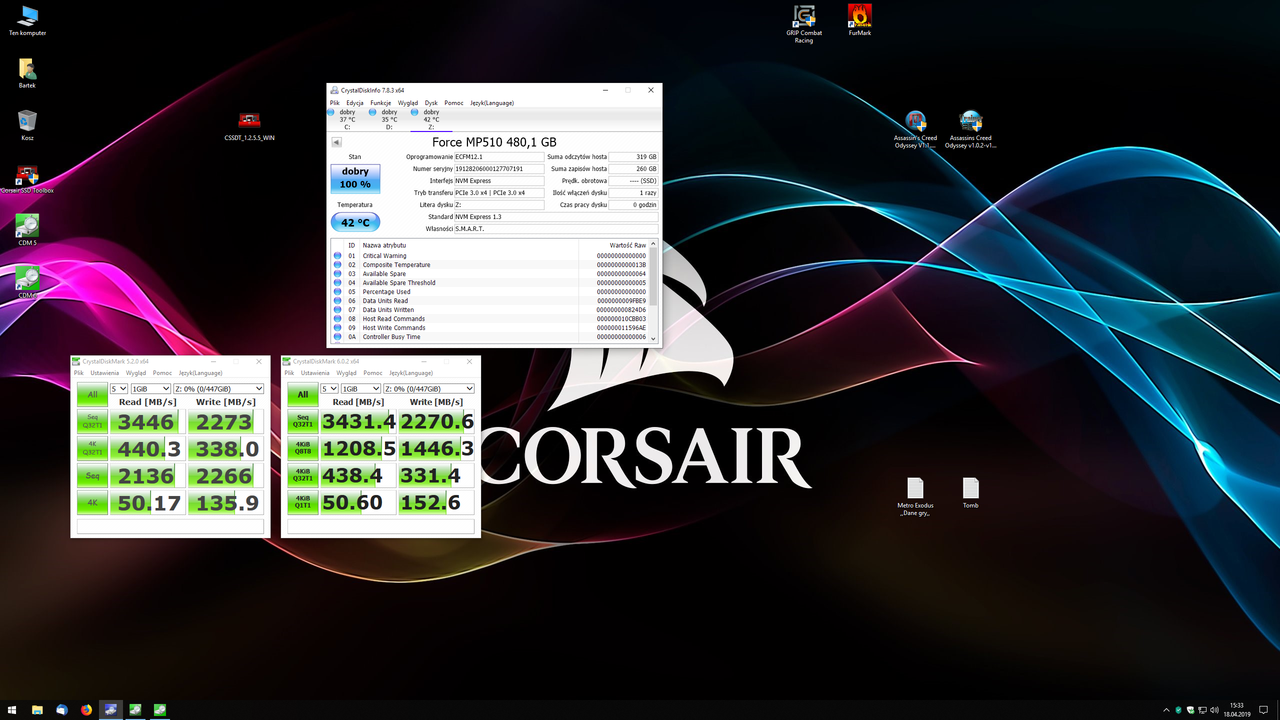Open the Tomb file icon
The width and height of the screenshot is (1280, 720).
971,493
